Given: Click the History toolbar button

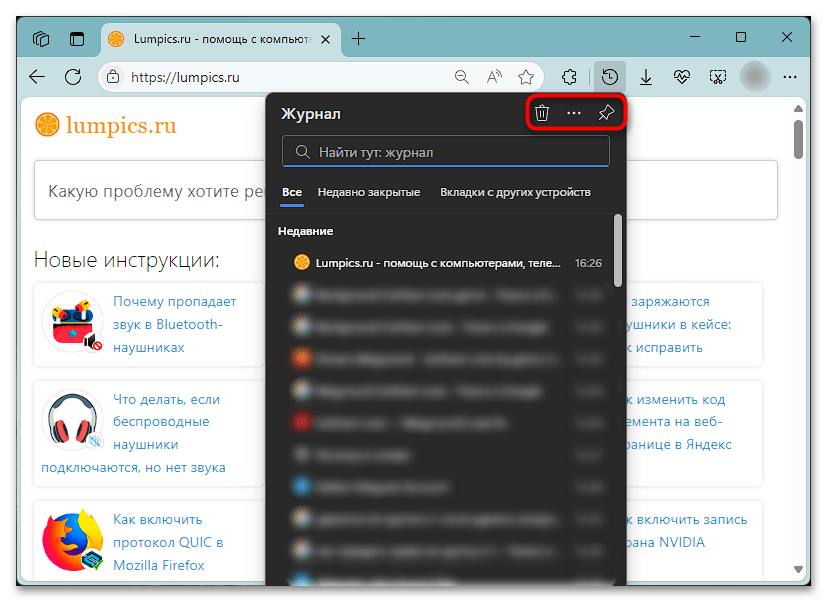Looking at the screenshot, I should pos(609,77).
